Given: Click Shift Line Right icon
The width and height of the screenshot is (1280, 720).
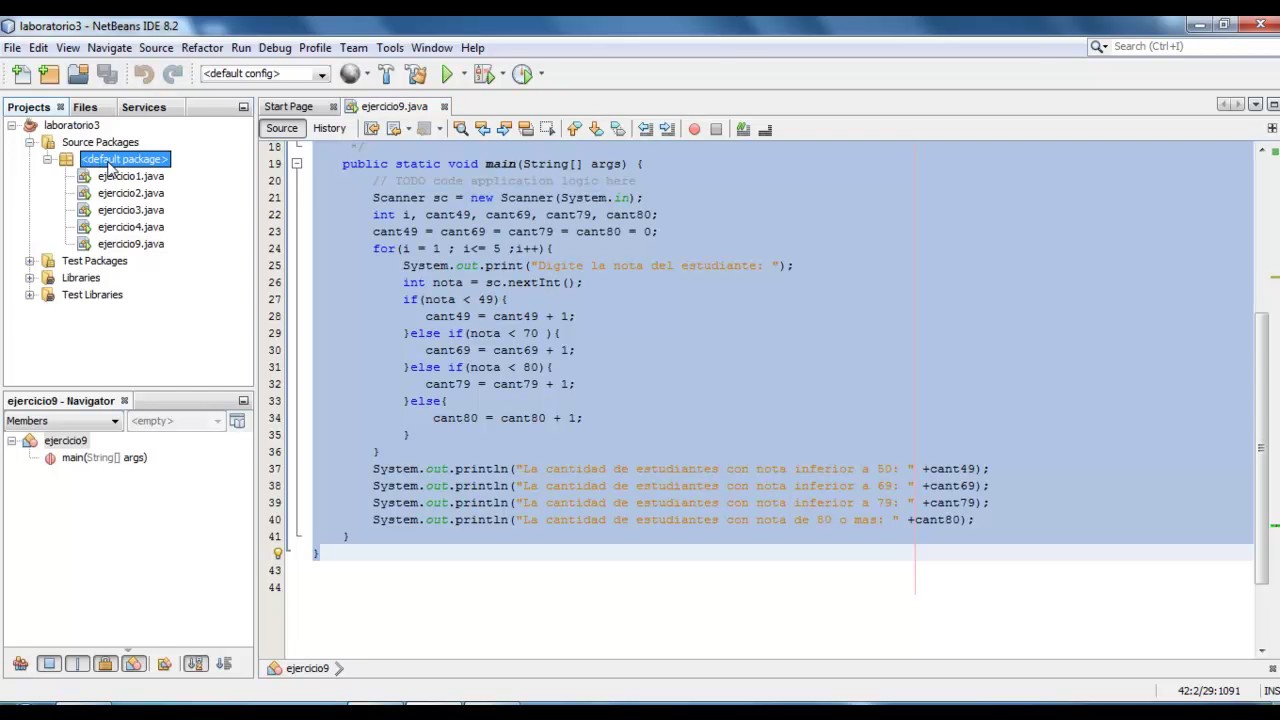Looking at the screenshot, I should pyautogui.click(x=667, y=129).
